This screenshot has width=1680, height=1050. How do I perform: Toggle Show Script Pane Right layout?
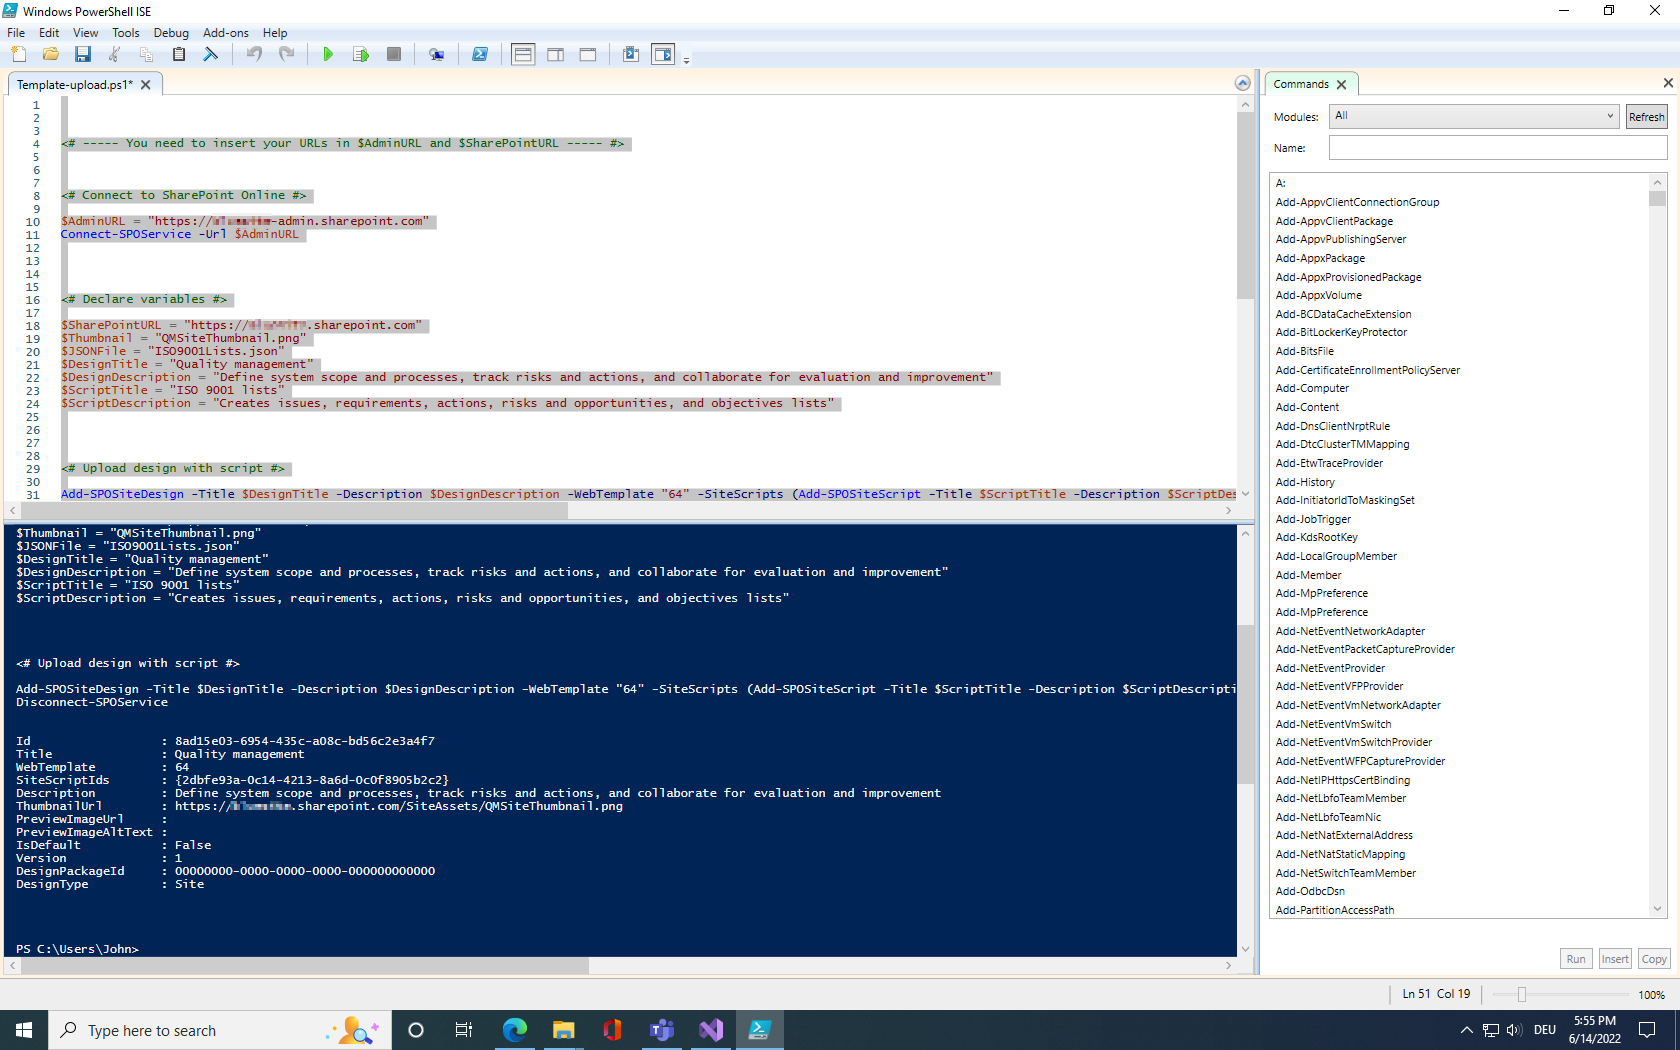(556, 55)
